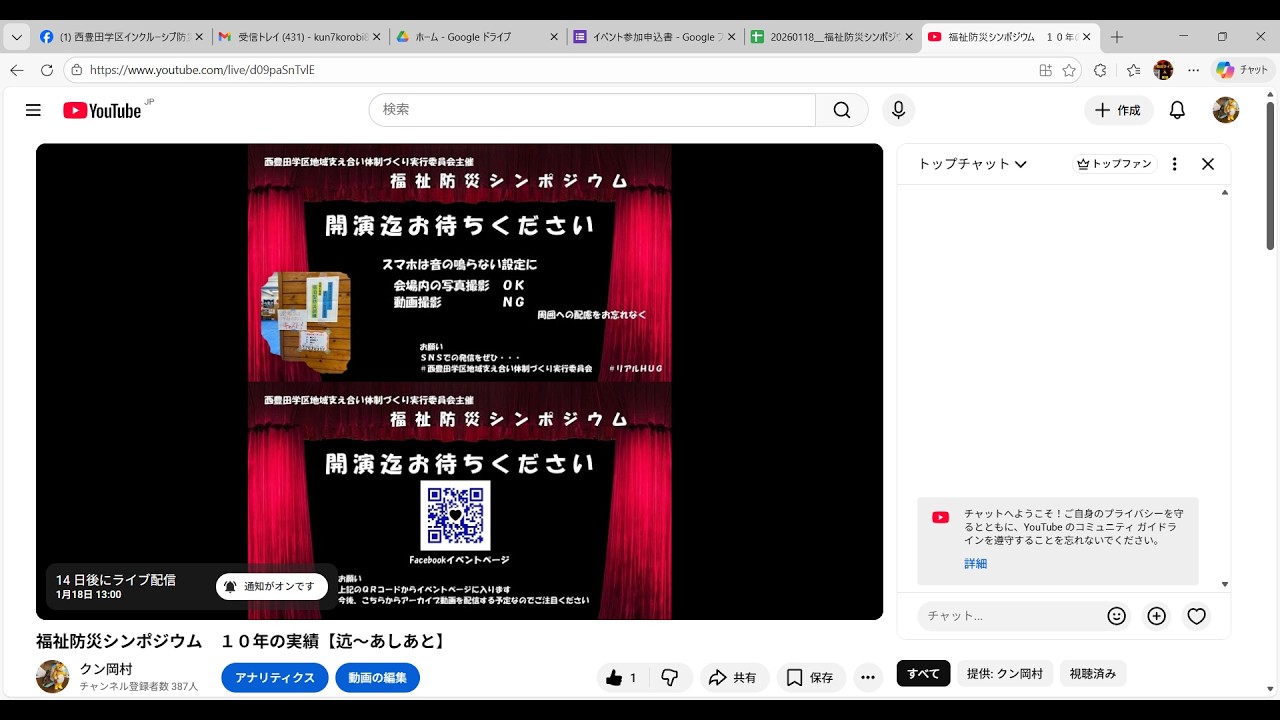
Task: Click the Save (保存) button
Action: pos(811,677)
